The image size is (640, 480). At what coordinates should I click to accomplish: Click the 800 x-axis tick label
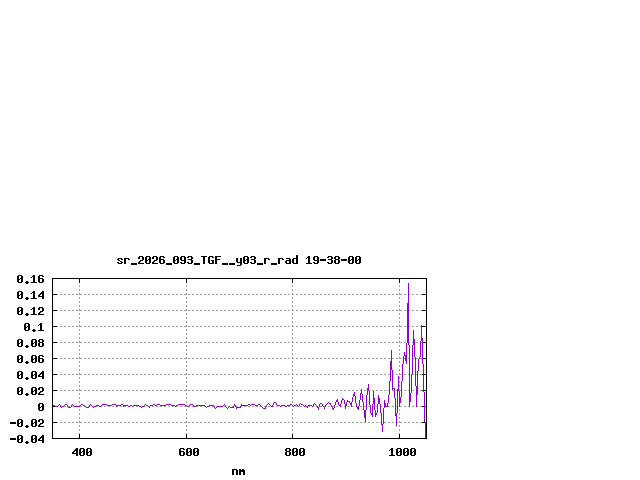(294, 452)
